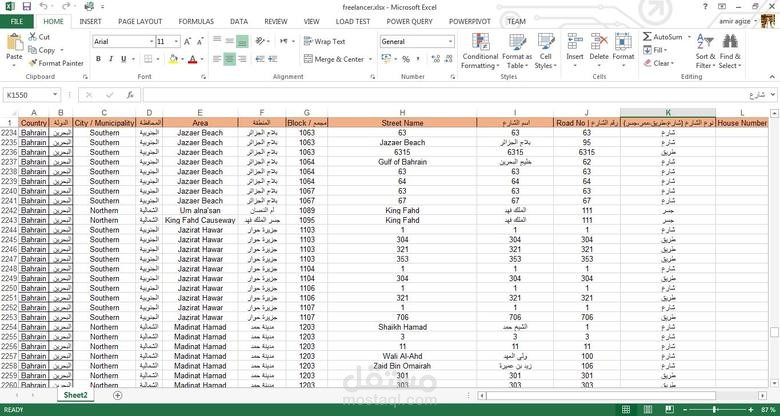Click the Decrease Decimal icon
The height and width of the screenshot is (416, 780).
click(x=449, y=59)
